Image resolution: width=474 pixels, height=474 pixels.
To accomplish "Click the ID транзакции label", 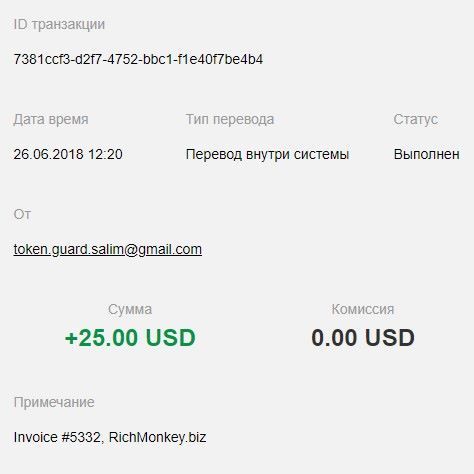I will (x=59, y=25).
